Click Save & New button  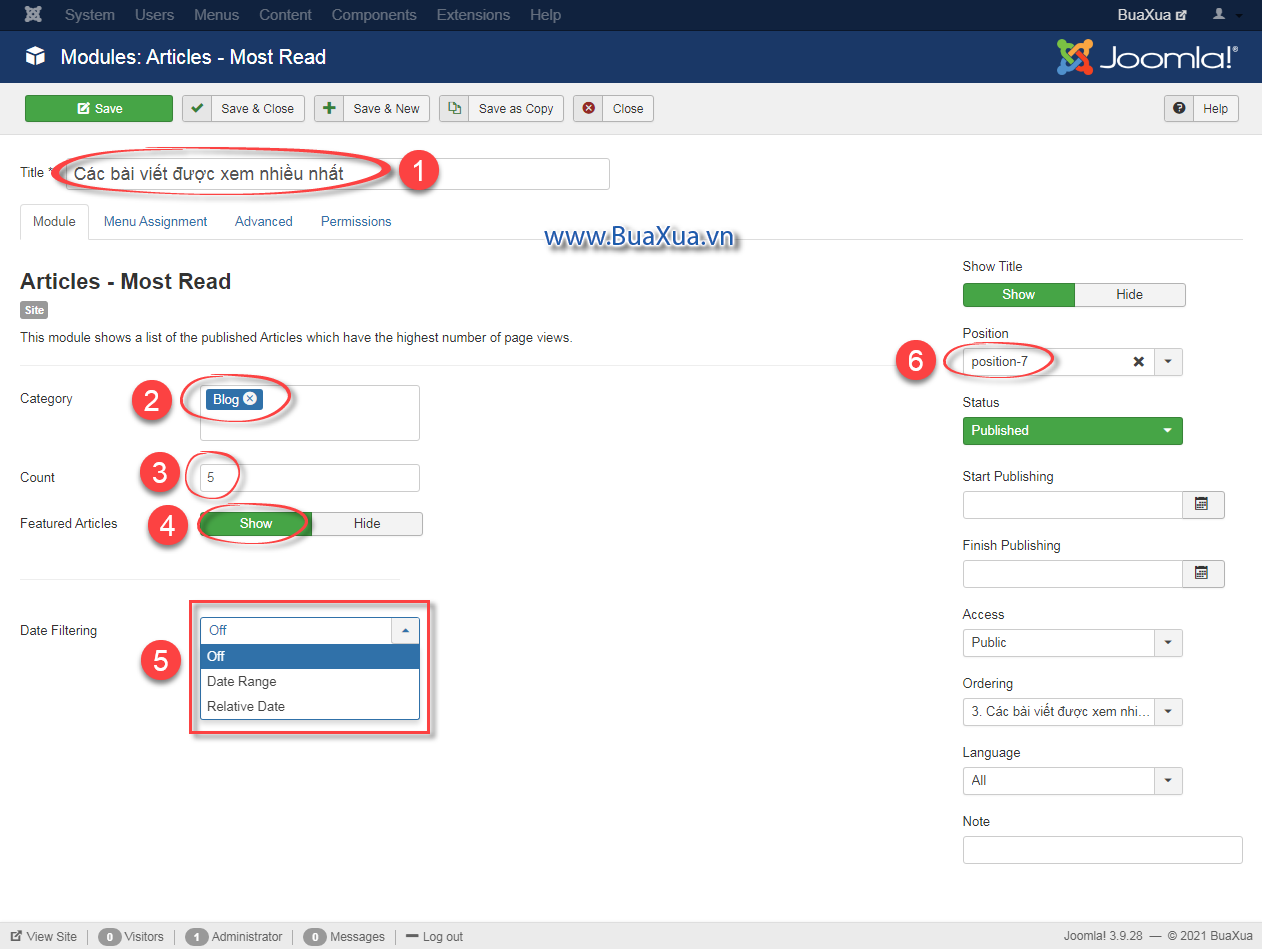pos(372,108)
